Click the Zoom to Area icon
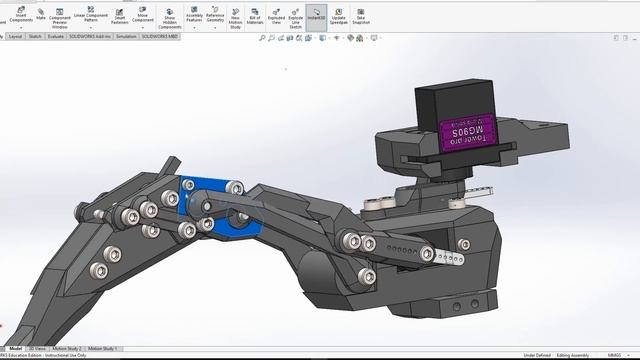The image size is (640, 360). point(271,38)
